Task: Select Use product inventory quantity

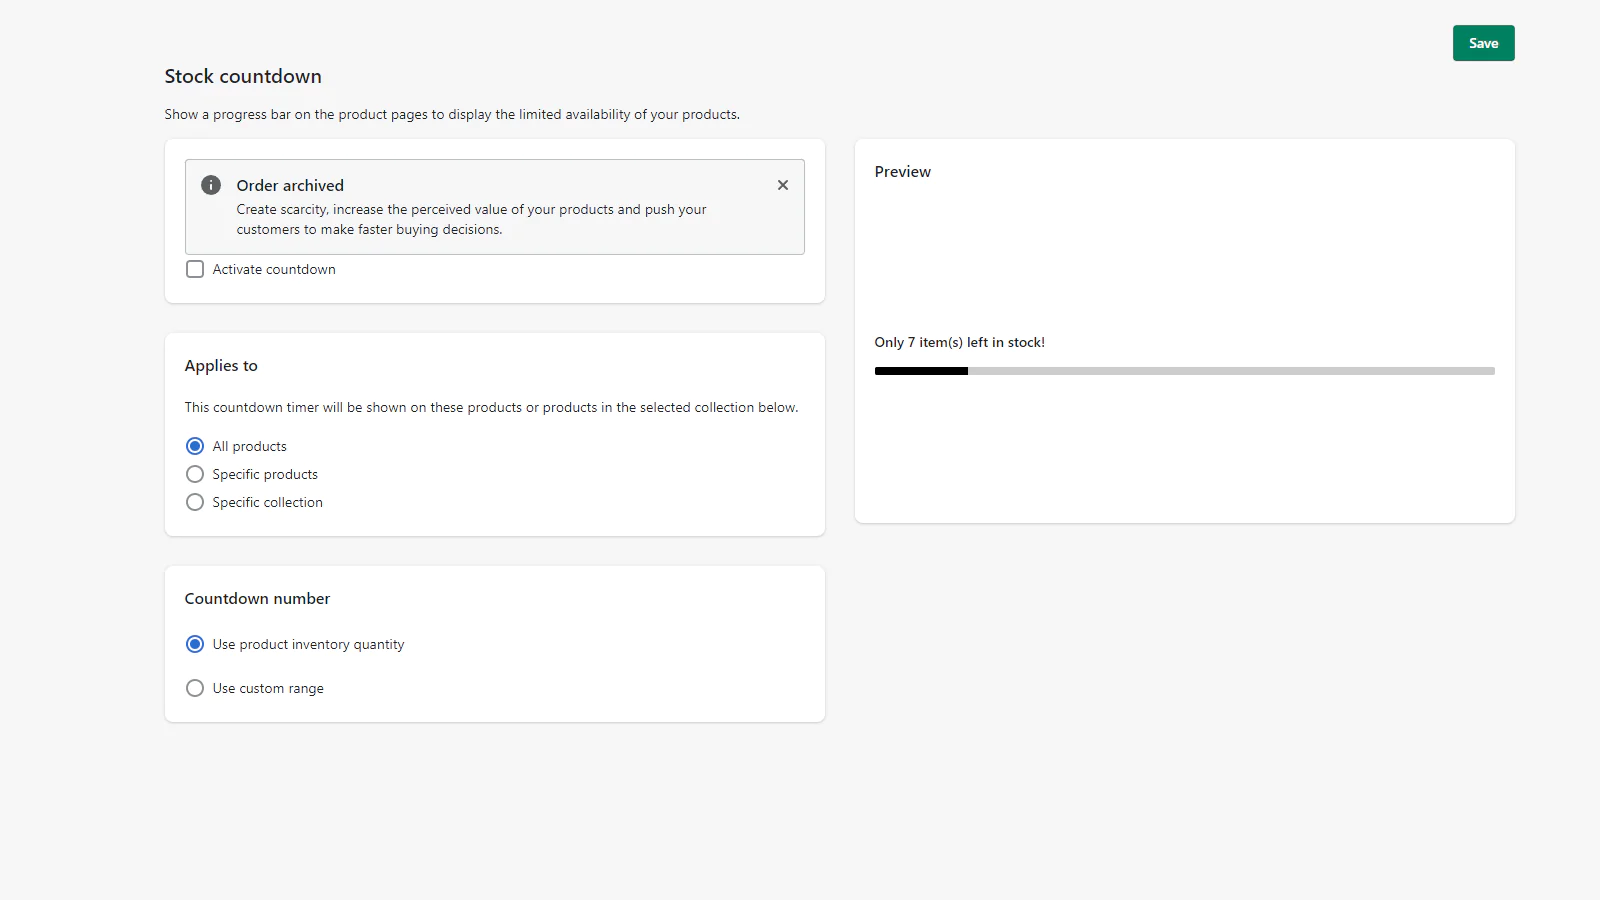Action: [x=195, y=644]
